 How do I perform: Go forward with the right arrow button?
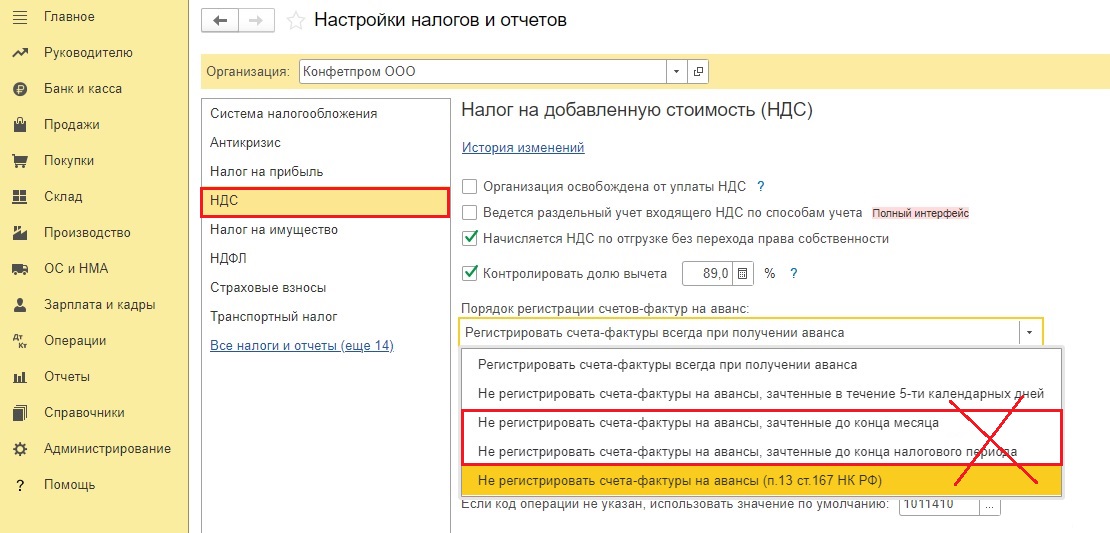coord(256,21)
